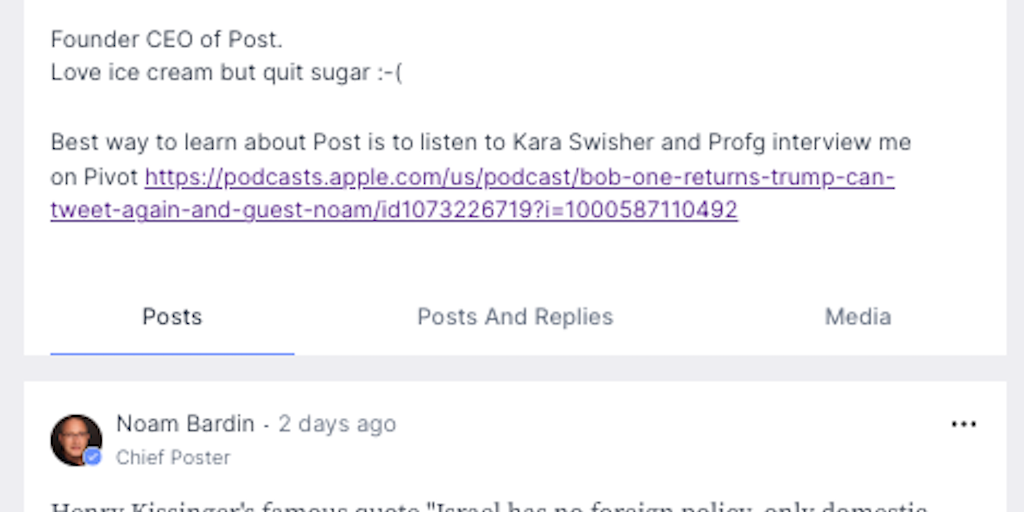Click "on Pivot" text before the link
This screenshot has width=1024, height=512.
point(94,178)
